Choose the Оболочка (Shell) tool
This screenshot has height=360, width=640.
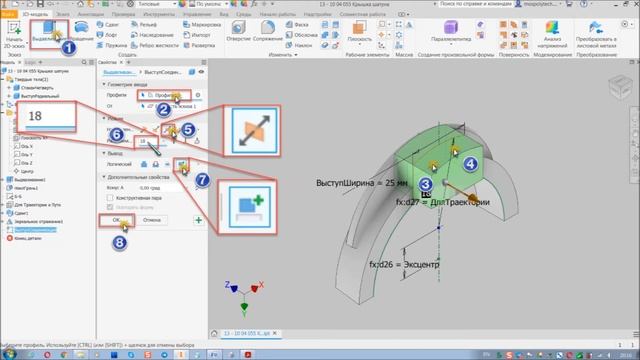(x=301, y=35)
